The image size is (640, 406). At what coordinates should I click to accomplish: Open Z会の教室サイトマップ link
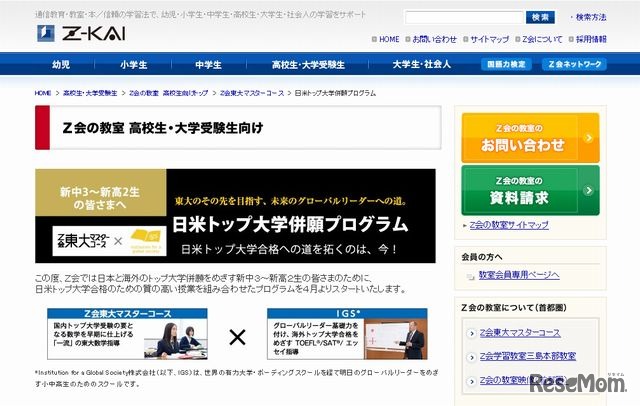click(509, 225)
